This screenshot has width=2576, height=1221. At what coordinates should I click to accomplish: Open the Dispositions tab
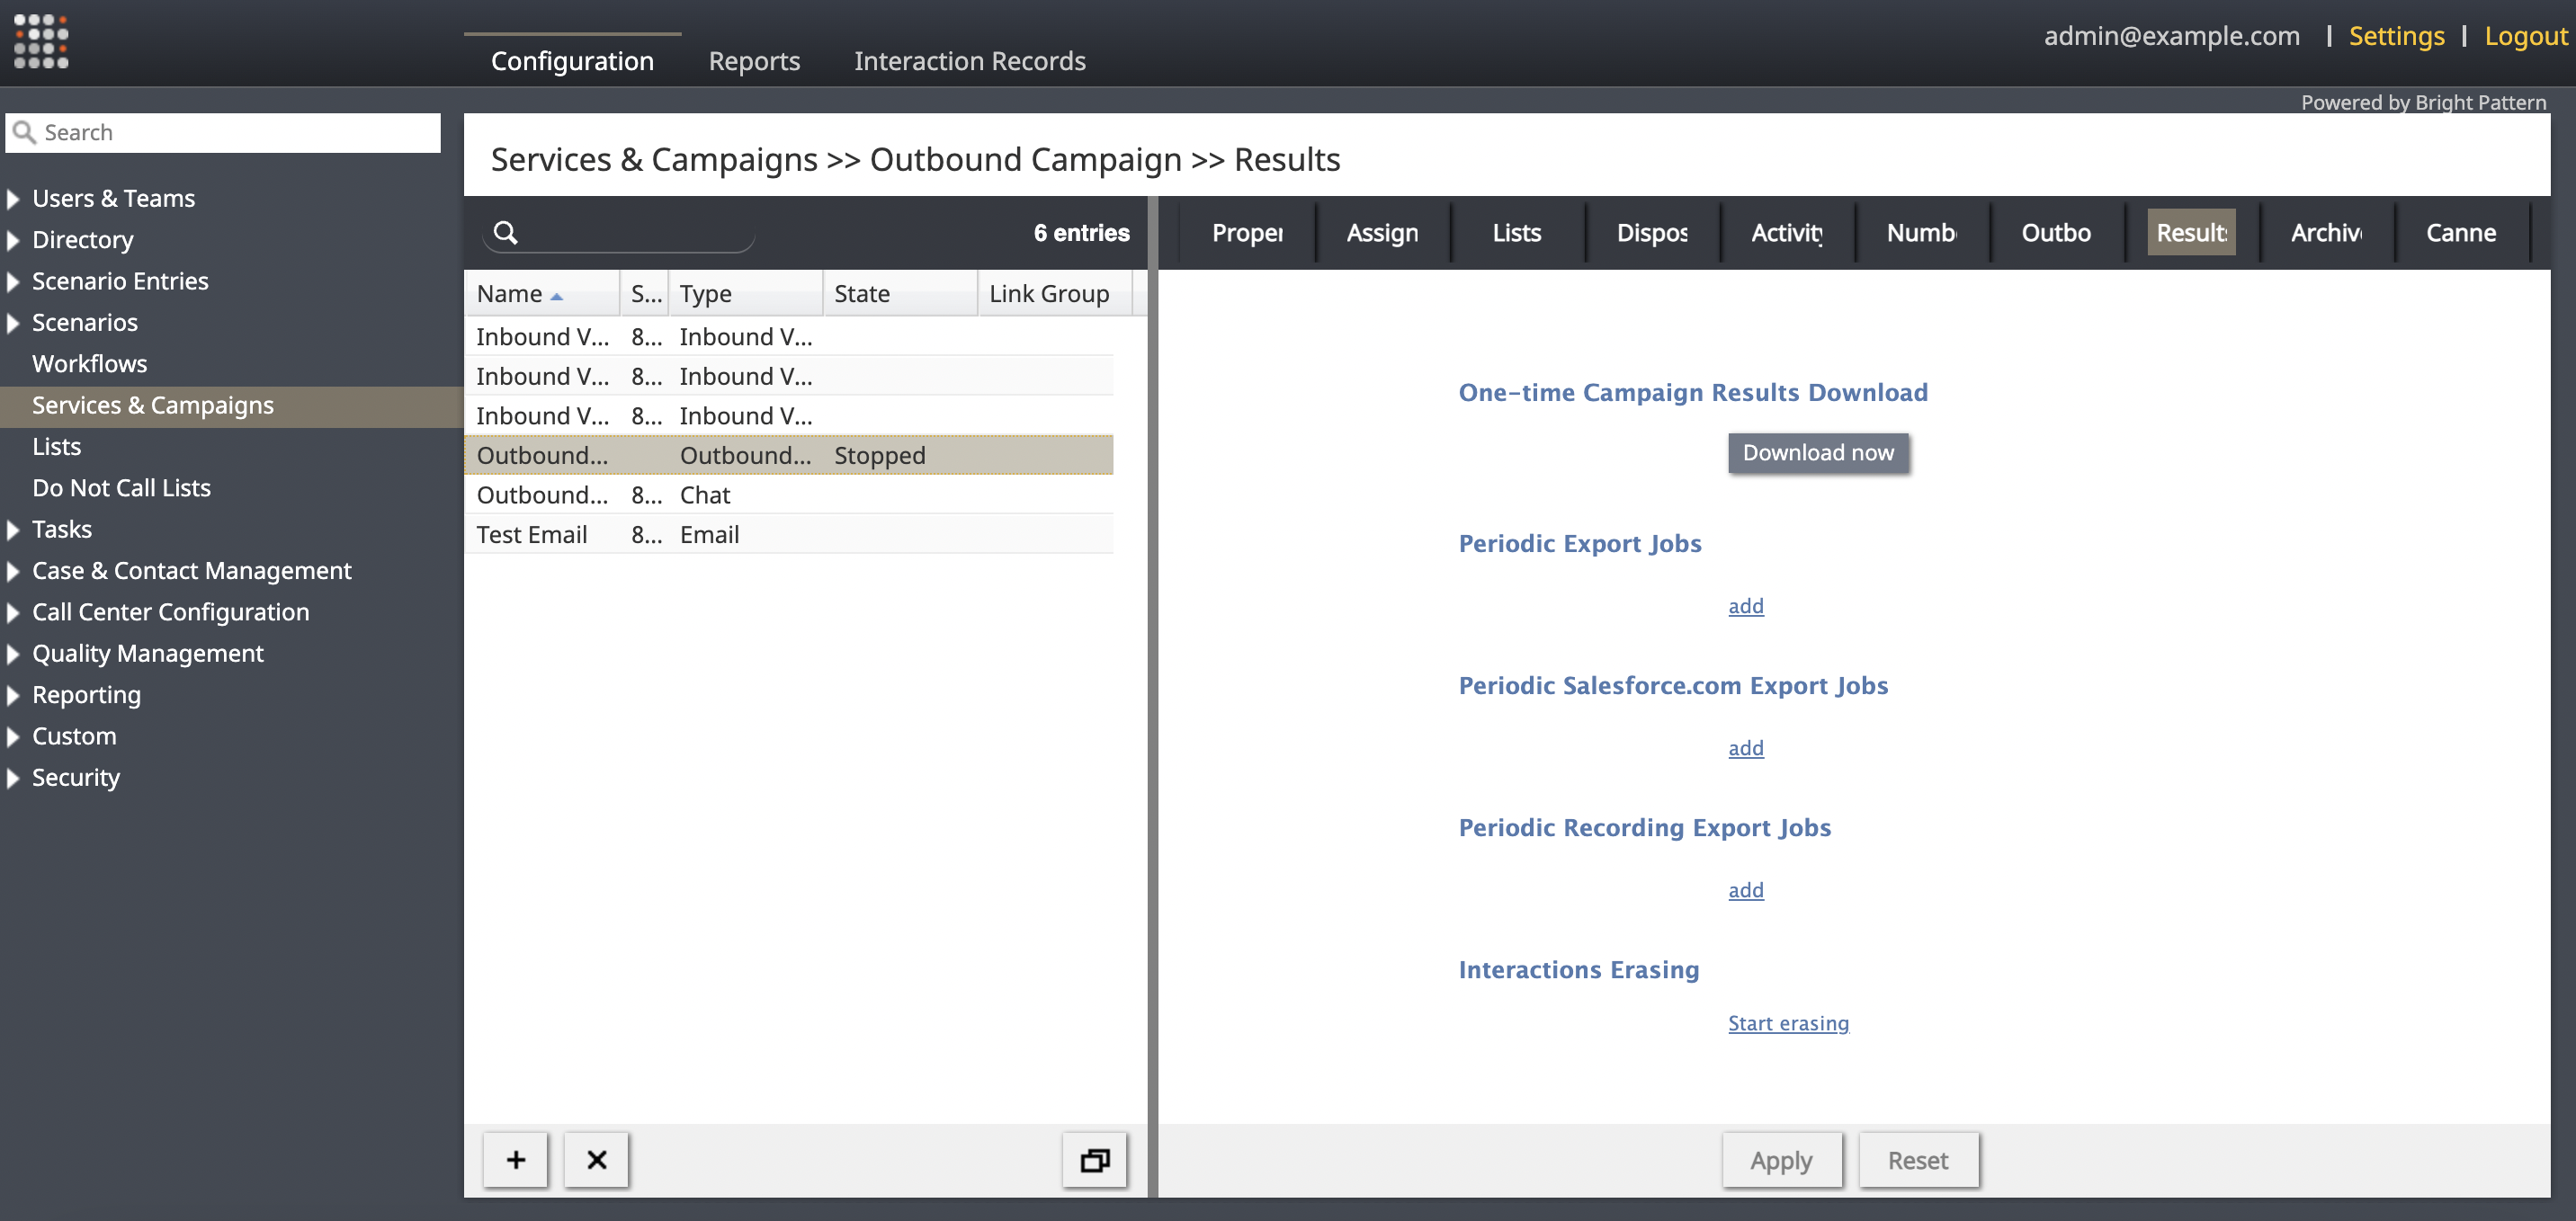1651,233
